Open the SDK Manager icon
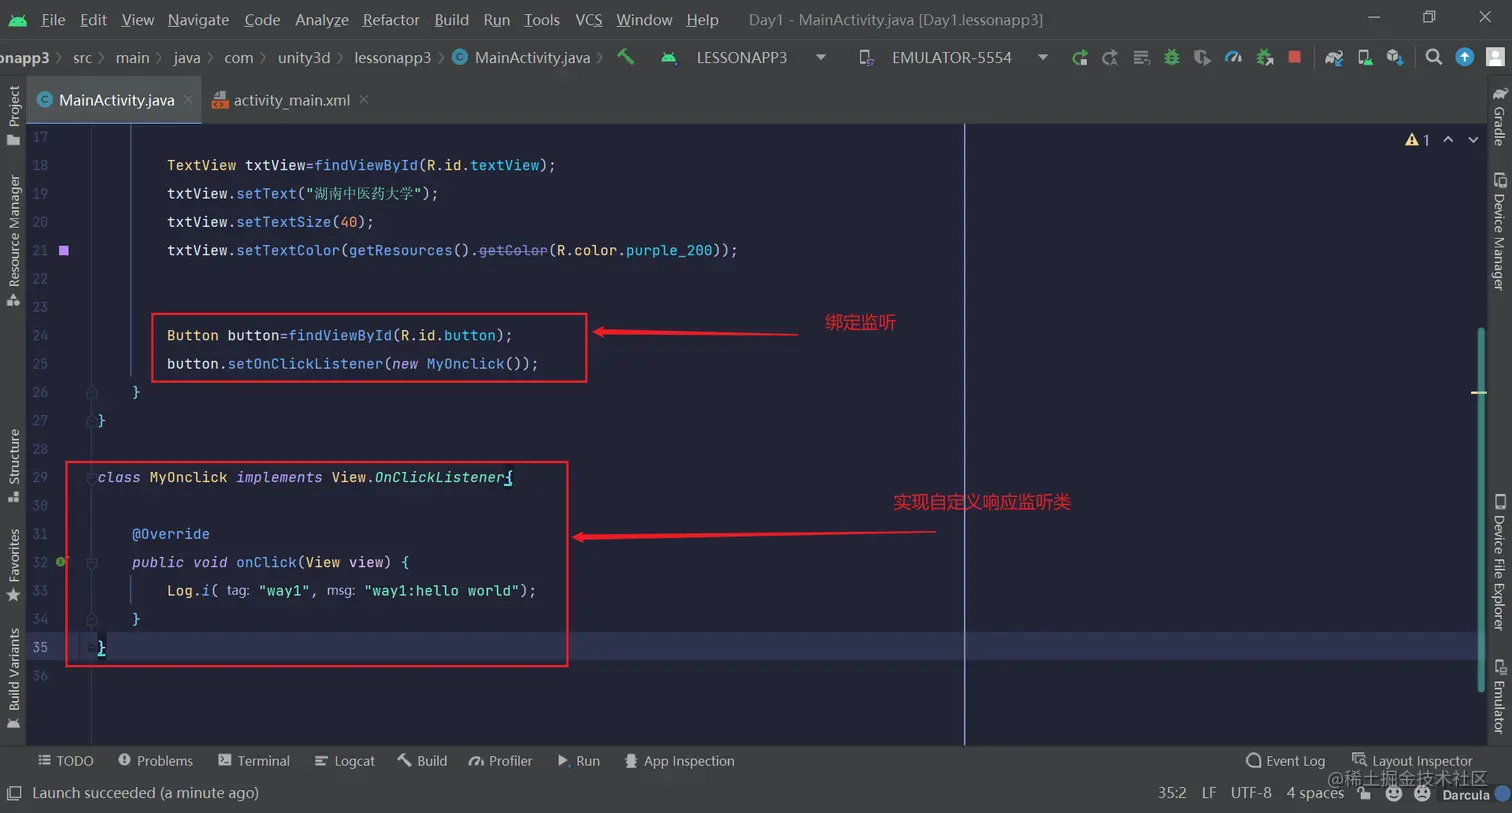This screenshot has width=1512, height=813. click(x=1395, y=58)
